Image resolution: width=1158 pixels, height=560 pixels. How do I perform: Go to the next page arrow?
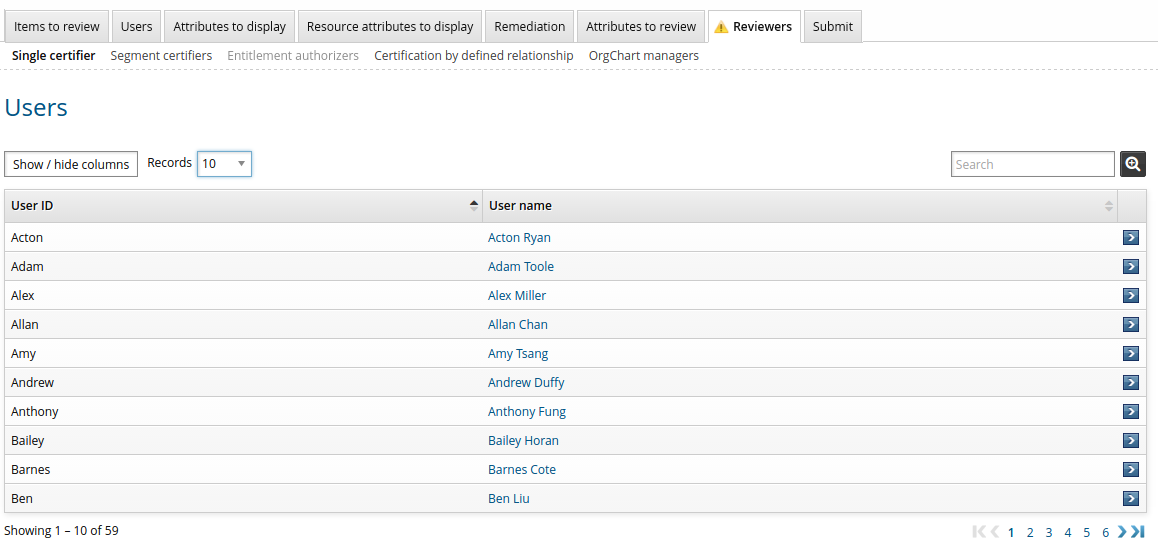click(1122, 532)
